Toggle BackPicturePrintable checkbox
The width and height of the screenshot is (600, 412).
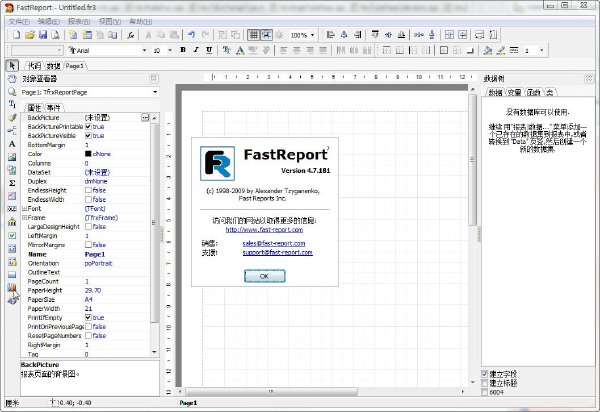[88, 126]
